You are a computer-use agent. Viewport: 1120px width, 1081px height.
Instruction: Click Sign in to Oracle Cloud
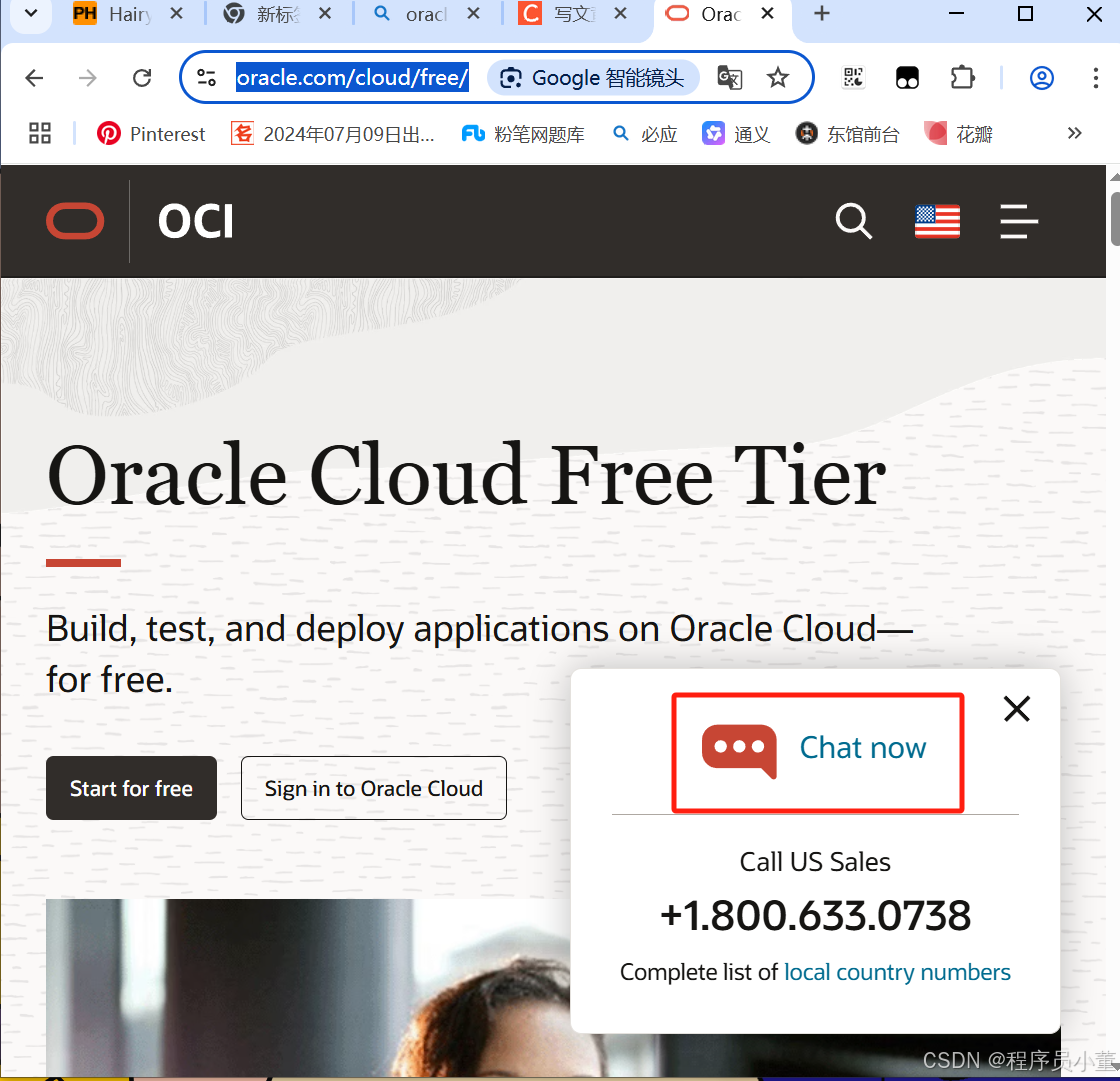tap(374, 788)
